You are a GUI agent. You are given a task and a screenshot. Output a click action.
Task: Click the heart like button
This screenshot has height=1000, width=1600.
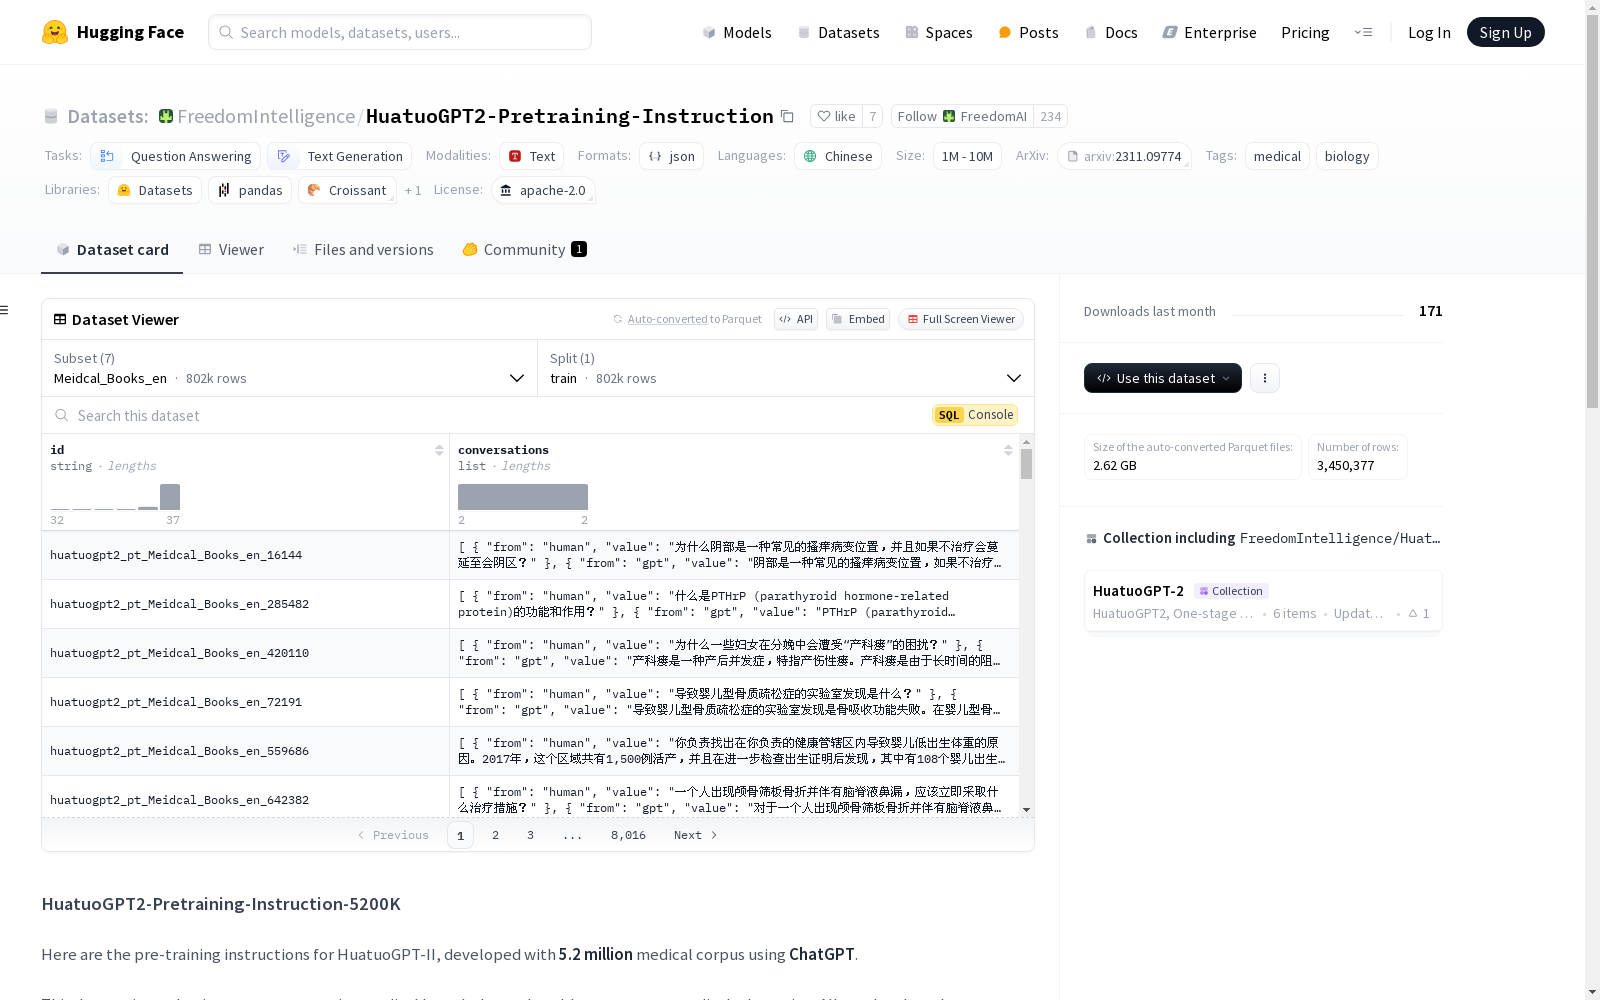836,116
